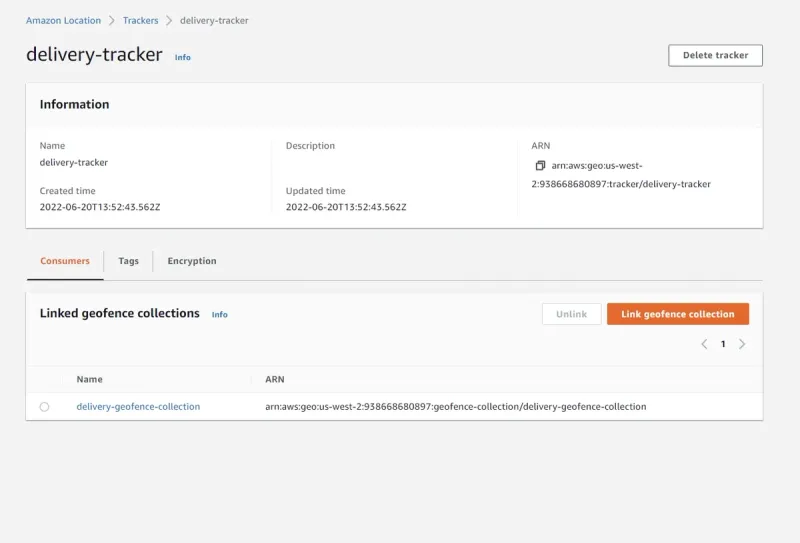Viewport: 800px width, 543px height.
Task: Open the Consumers tab
Action: 65,261
